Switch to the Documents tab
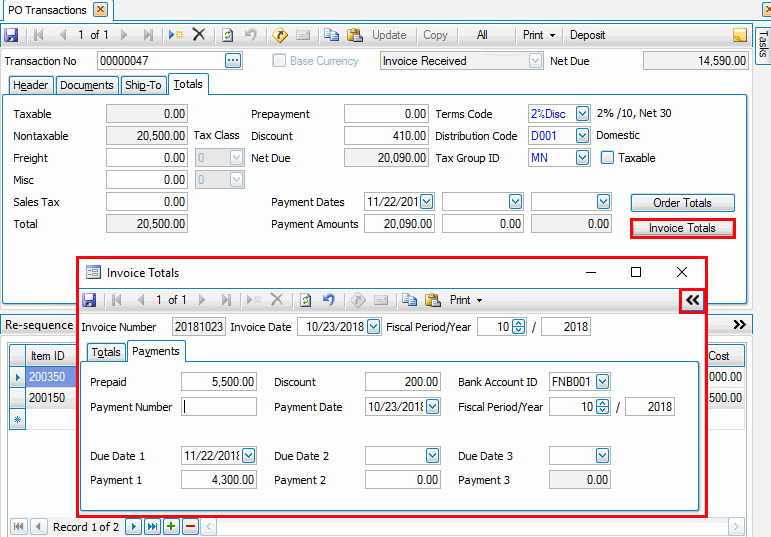This screenshot has width=771, height=537. tap(87, 86)
